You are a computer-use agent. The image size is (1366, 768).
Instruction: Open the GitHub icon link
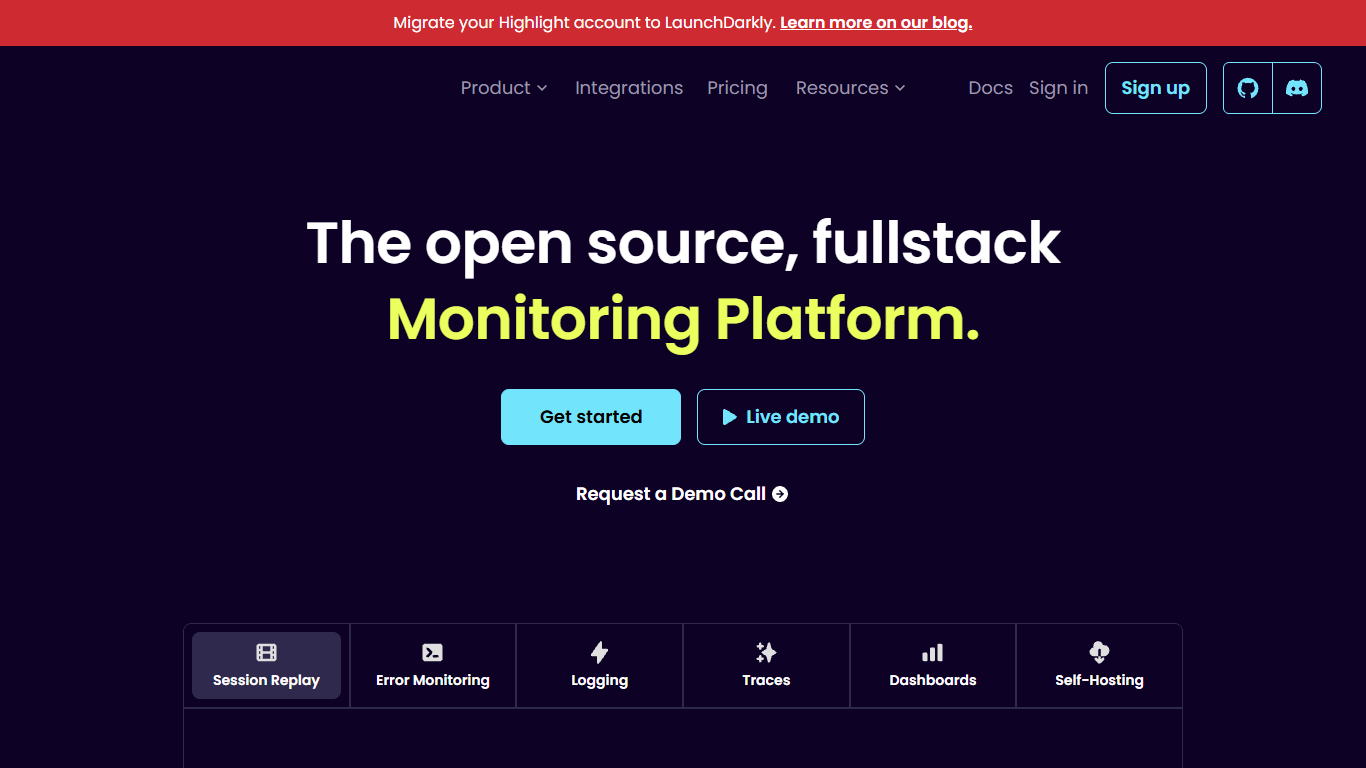tap(1248, 88)
